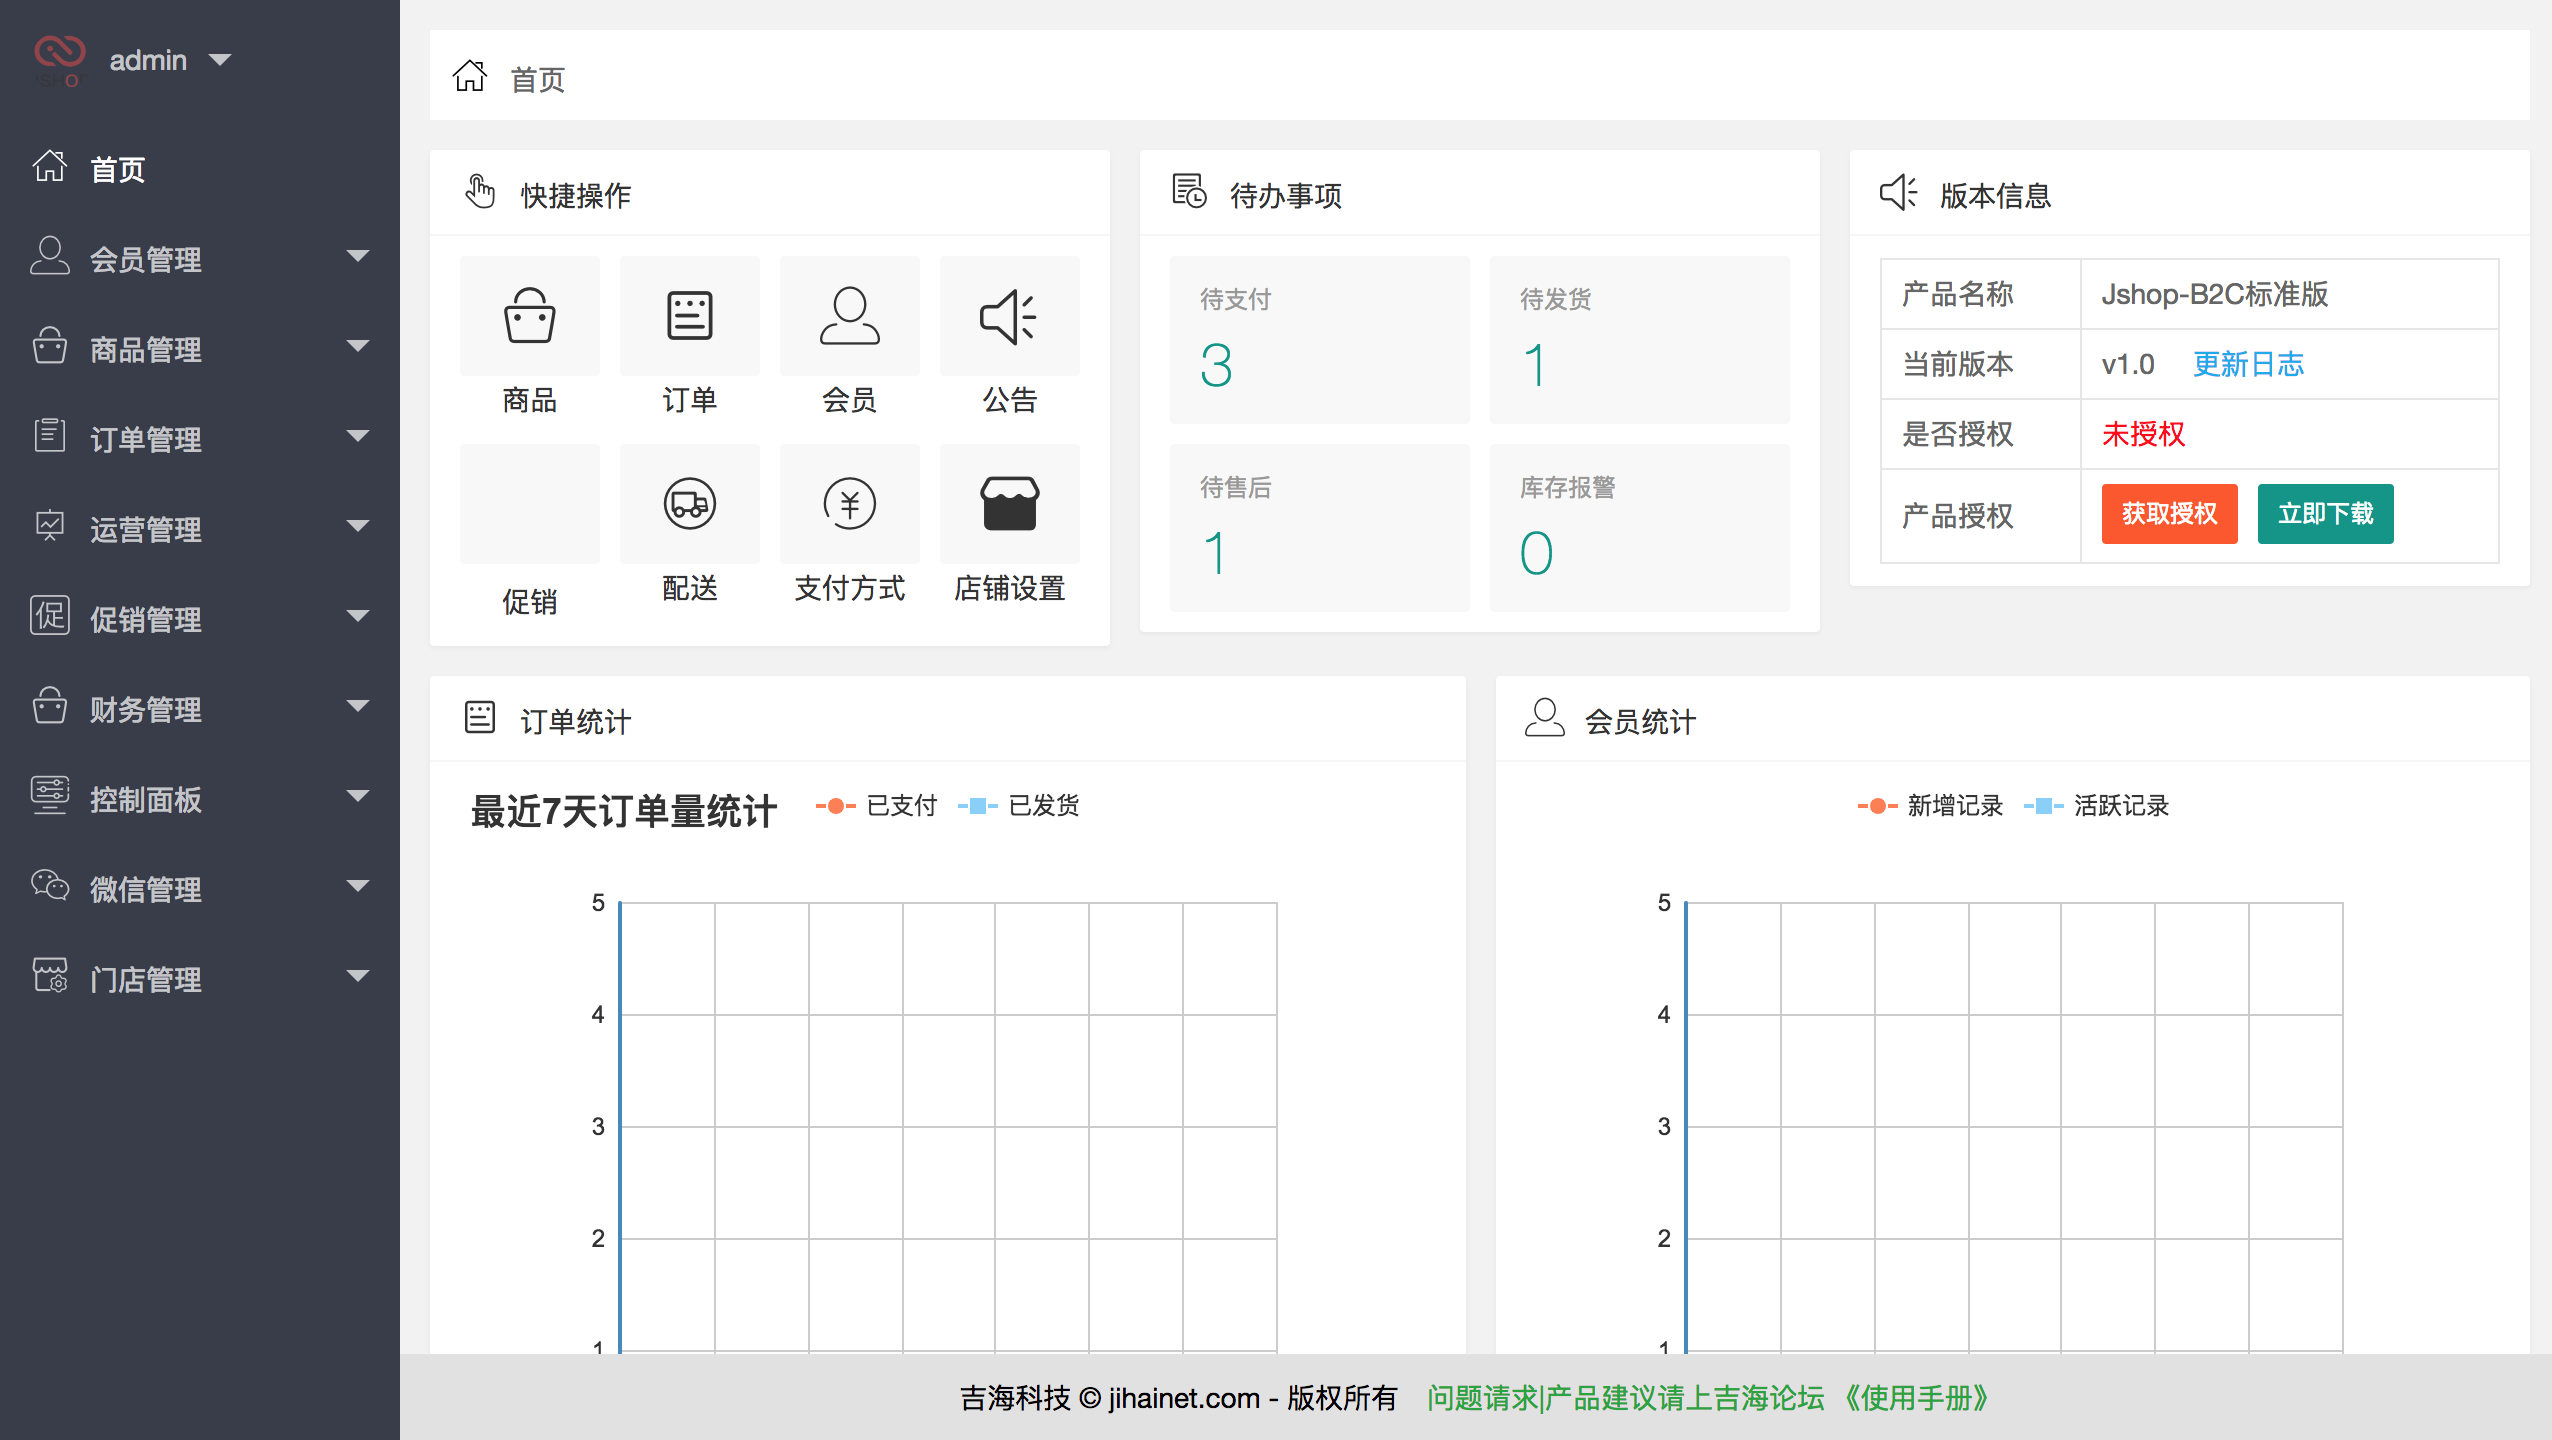Click the home icon in breadcrumb bar
The image size is (2552, 1440).
(x=469, y=77)
